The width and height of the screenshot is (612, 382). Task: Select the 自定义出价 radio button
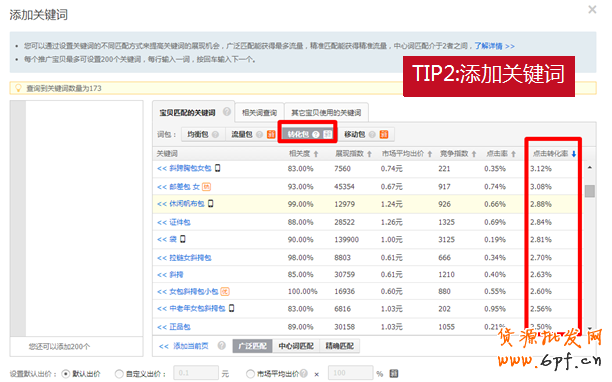point(119,374)
